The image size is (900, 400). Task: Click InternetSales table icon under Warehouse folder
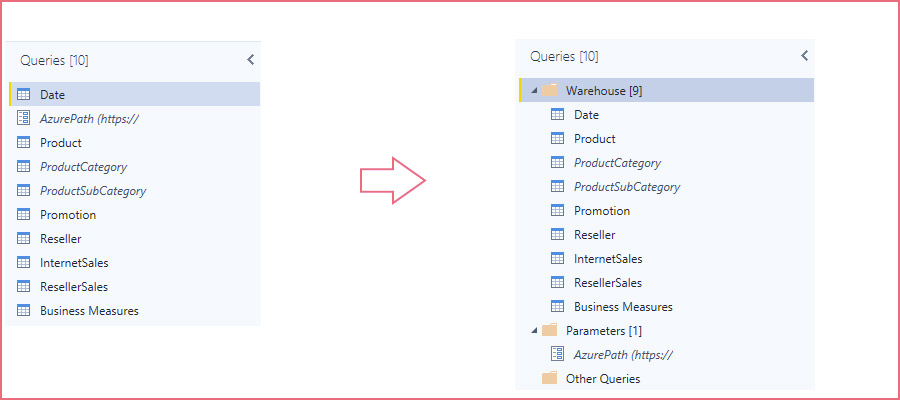tap(557, 258)
